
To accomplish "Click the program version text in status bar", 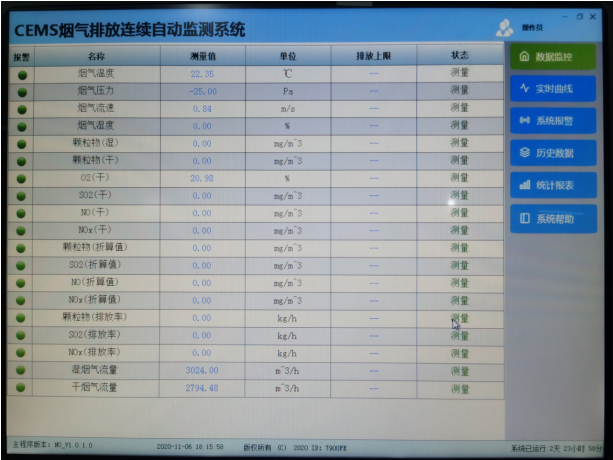I will pos(52,445).
